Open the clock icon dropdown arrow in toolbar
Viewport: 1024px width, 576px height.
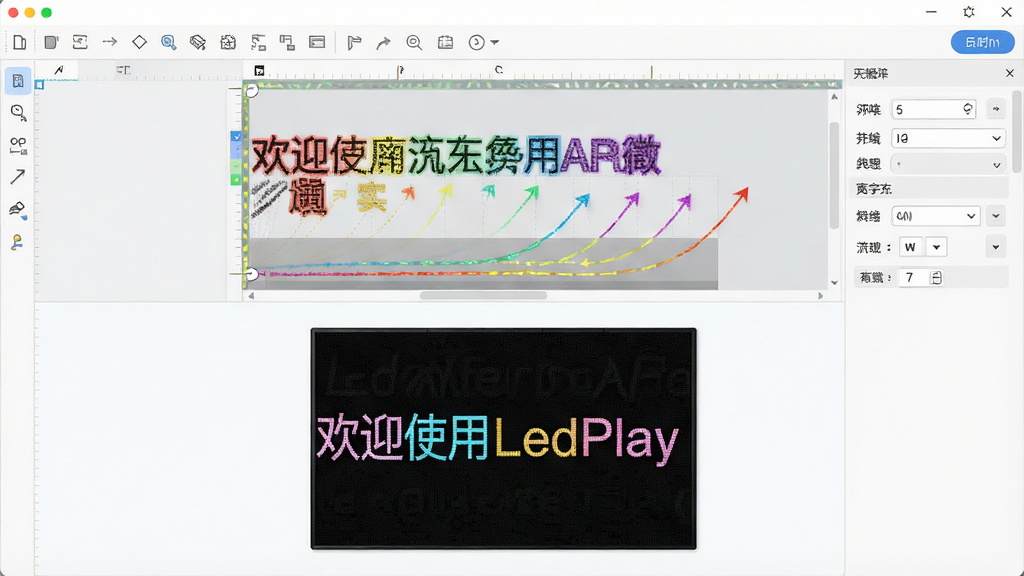(495, 42)
